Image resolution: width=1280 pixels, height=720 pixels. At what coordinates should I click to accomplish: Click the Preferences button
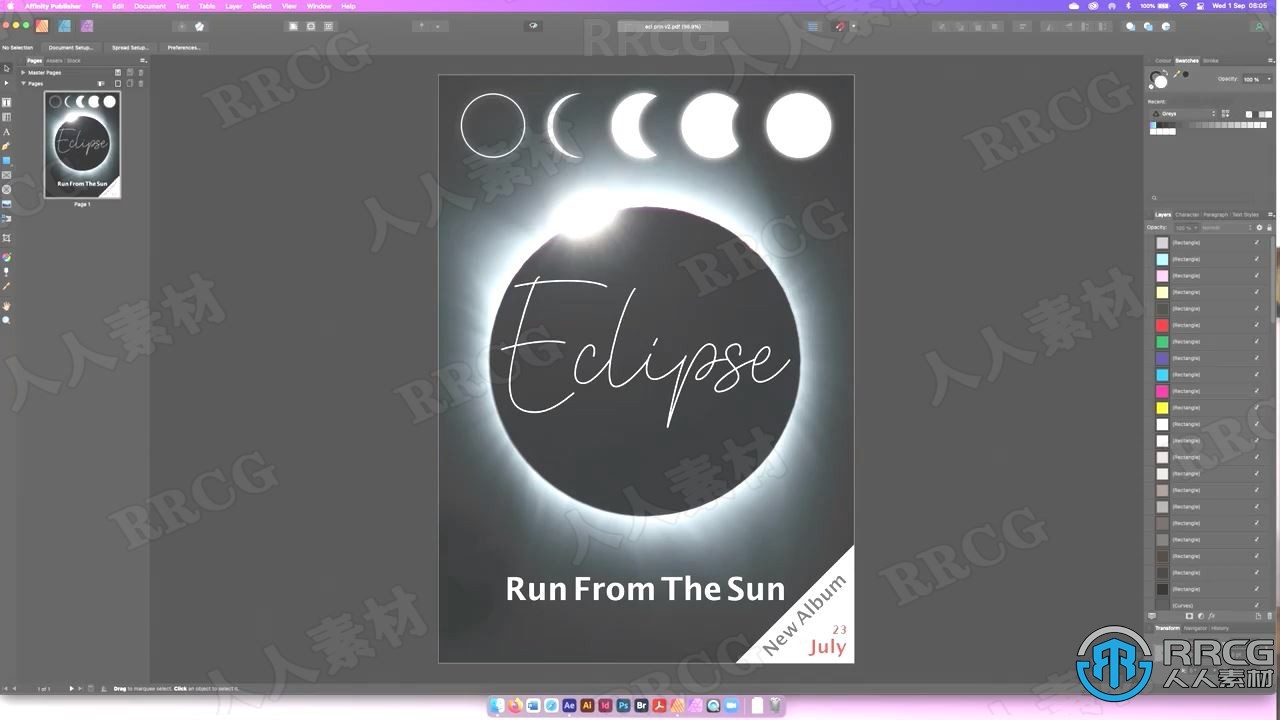184,47
